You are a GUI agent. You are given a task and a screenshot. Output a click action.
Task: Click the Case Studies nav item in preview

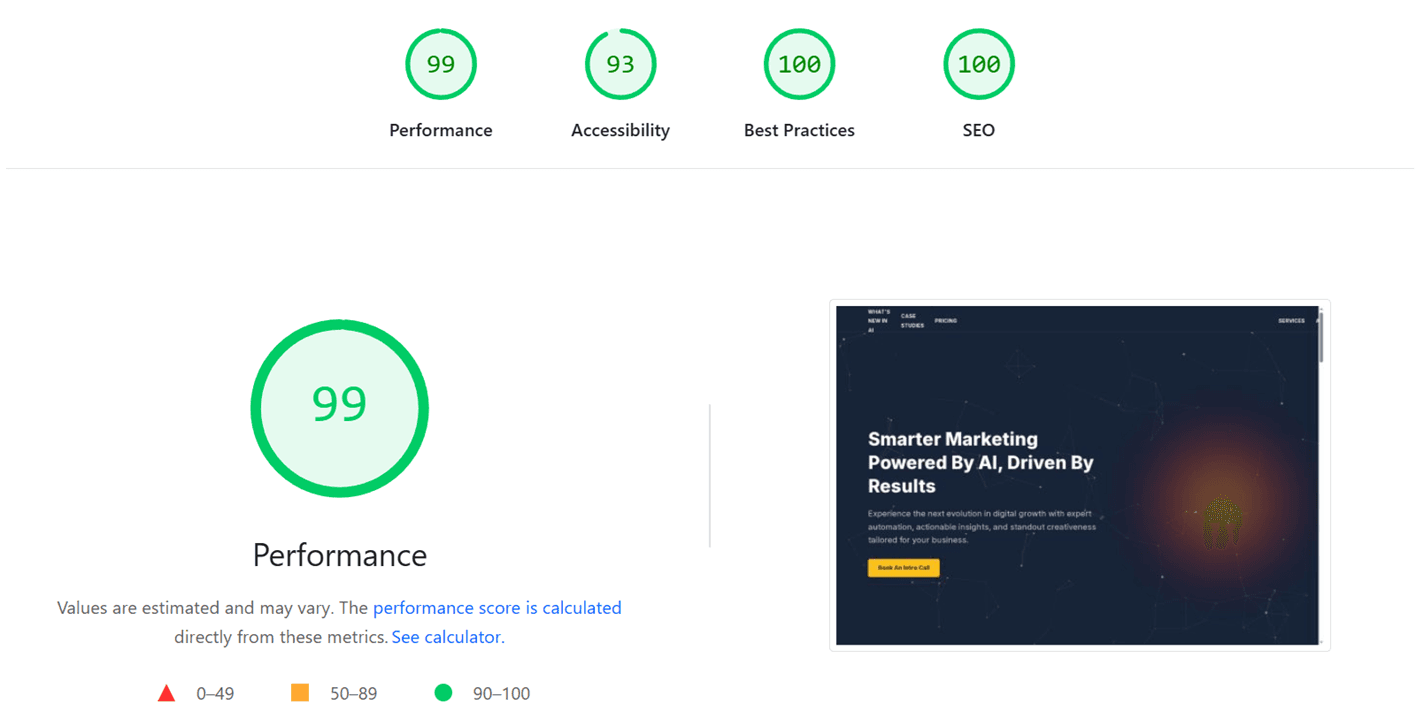[912, 321]
